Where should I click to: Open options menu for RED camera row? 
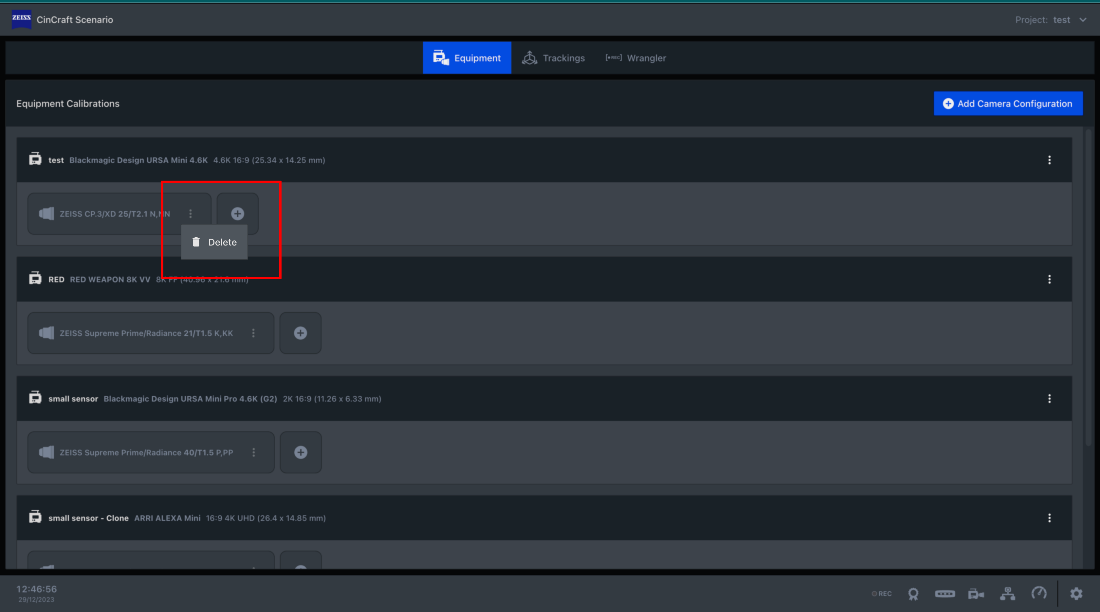point(1049,279)
